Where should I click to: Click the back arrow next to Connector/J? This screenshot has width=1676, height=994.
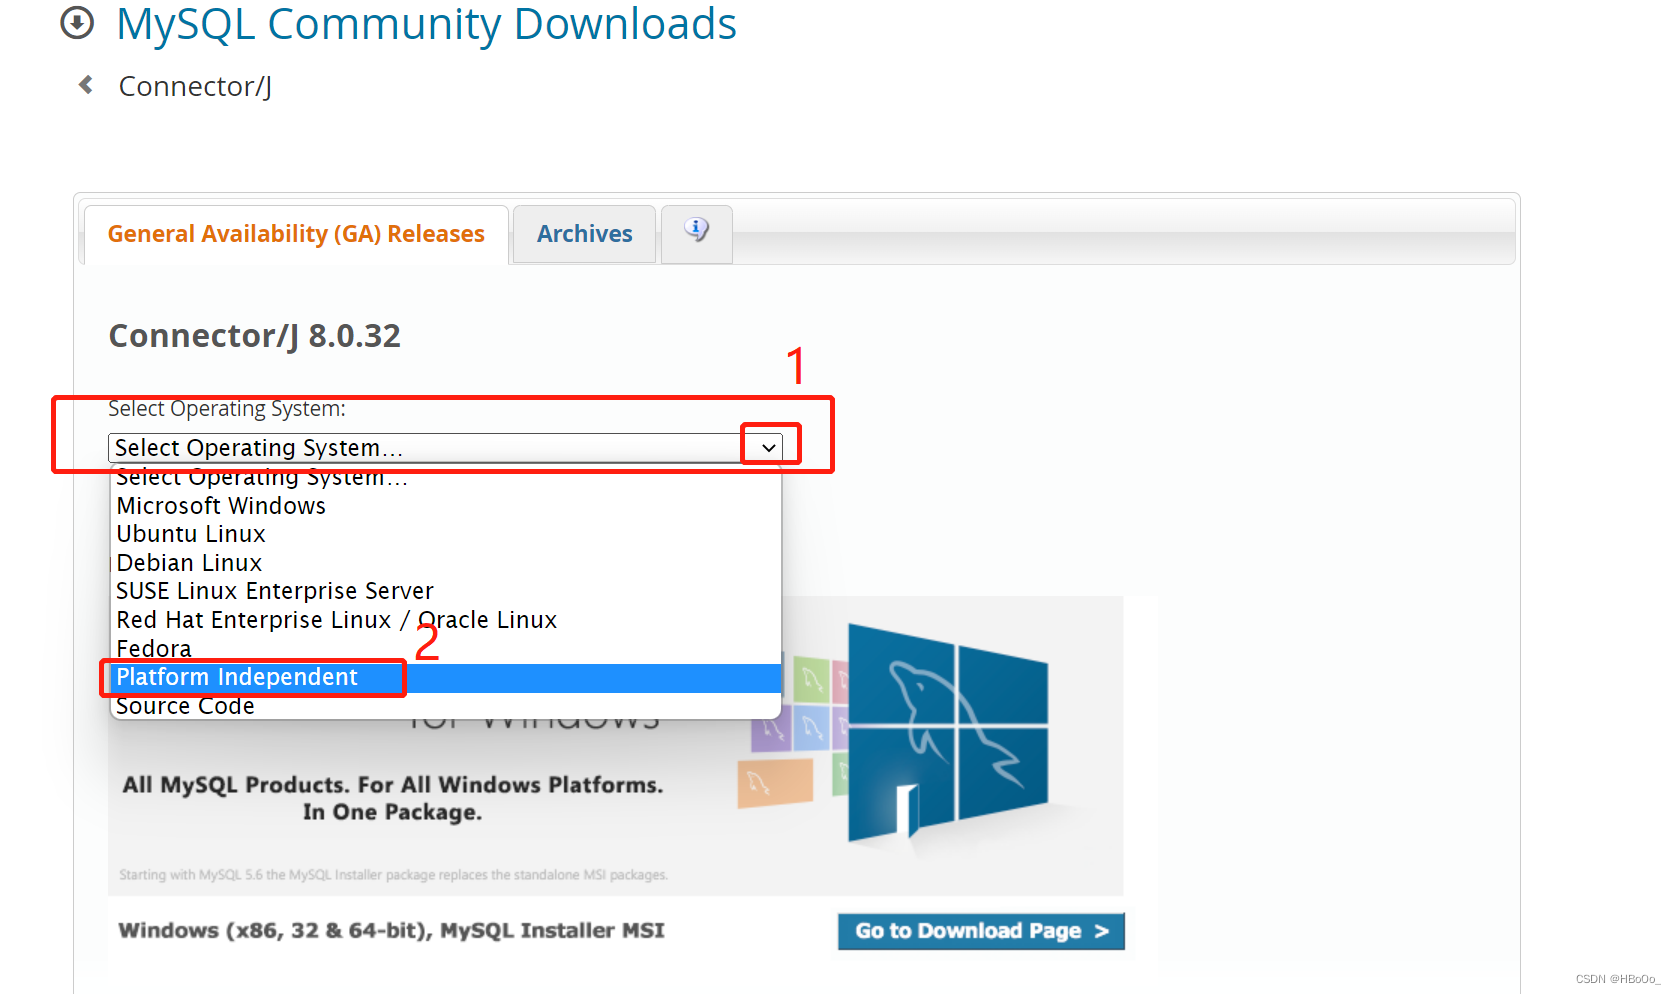86,85
